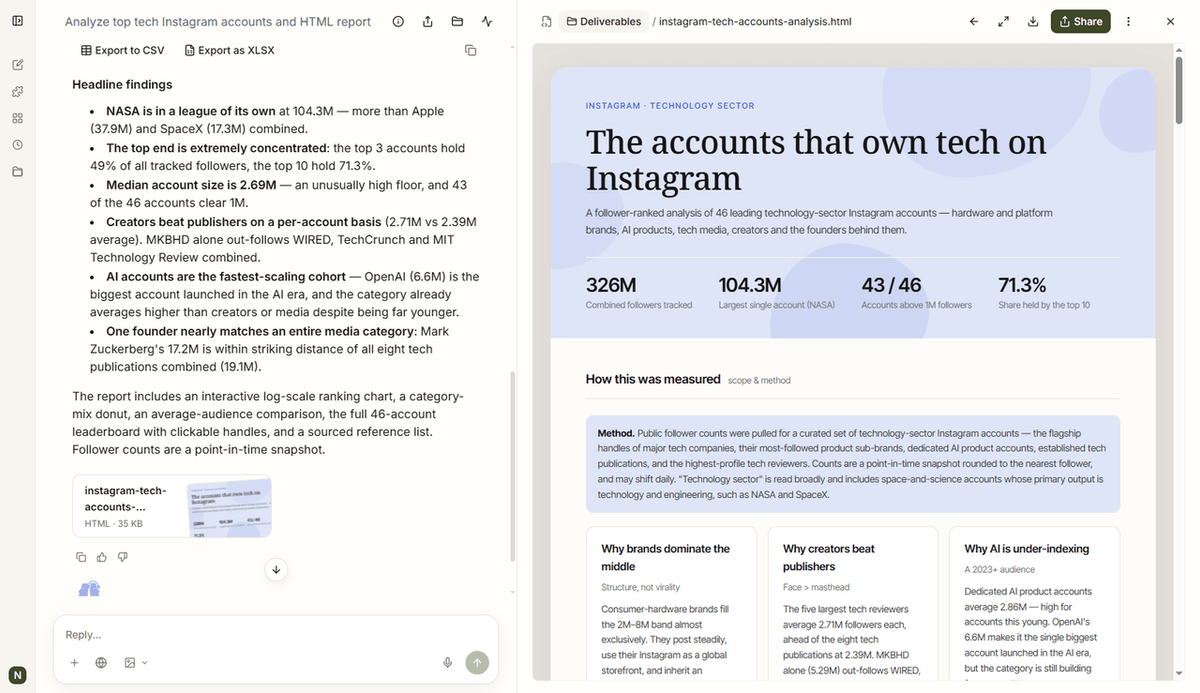Click the 'Why creators beat publishers' card

tap(853, 604)
